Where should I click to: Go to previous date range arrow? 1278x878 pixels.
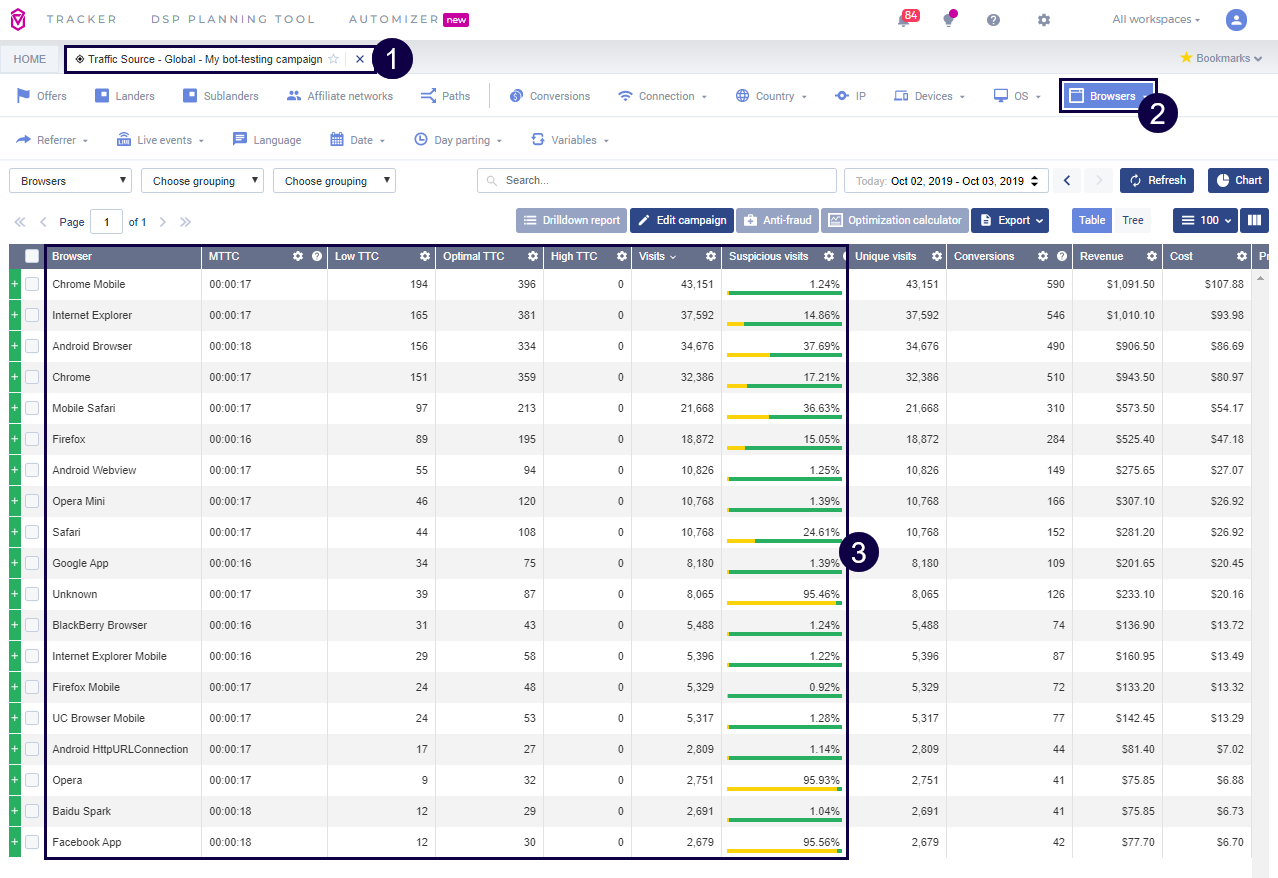click(1067, 181)
